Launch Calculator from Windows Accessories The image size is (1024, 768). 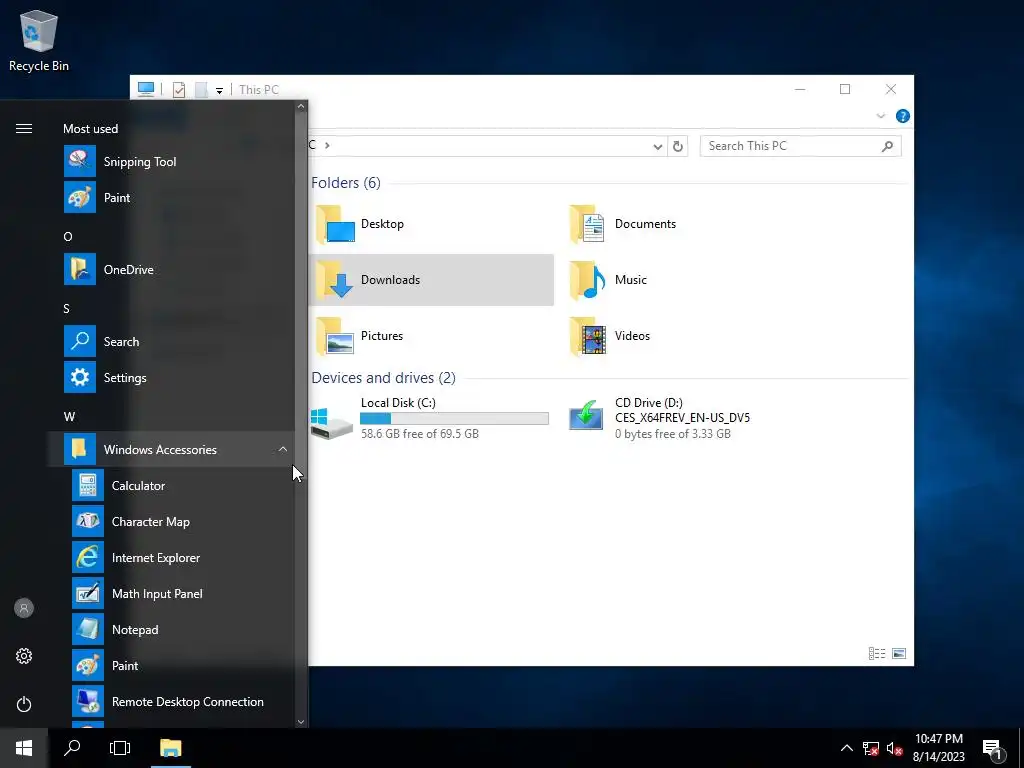[171, 486]
